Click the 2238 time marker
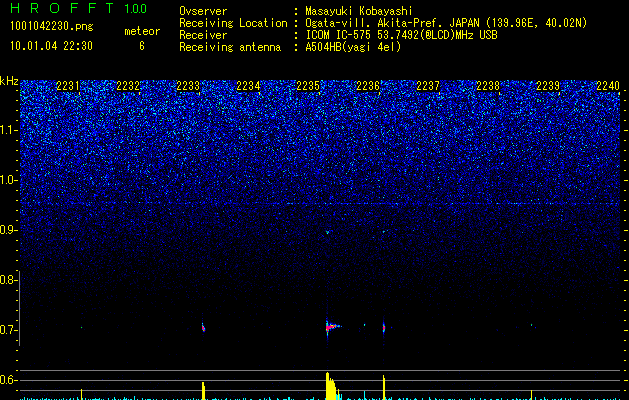629x400 pixels. point(488,86)
